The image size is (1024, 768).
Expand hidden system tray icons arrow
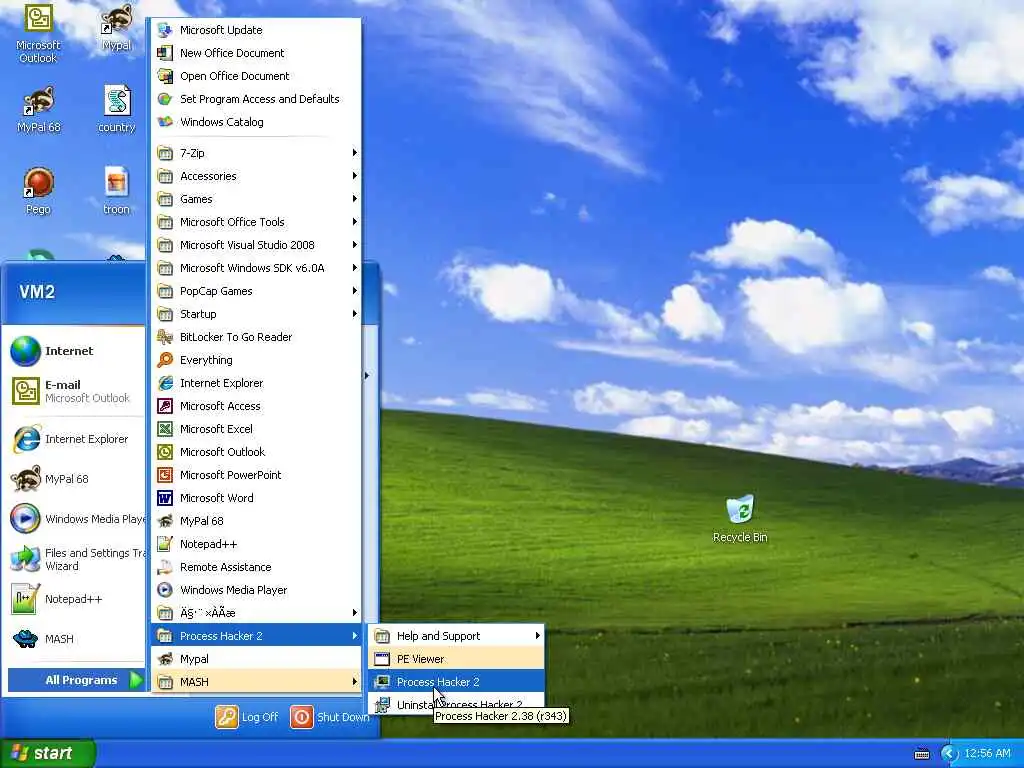pyautogui.click(x=949, y=754)
